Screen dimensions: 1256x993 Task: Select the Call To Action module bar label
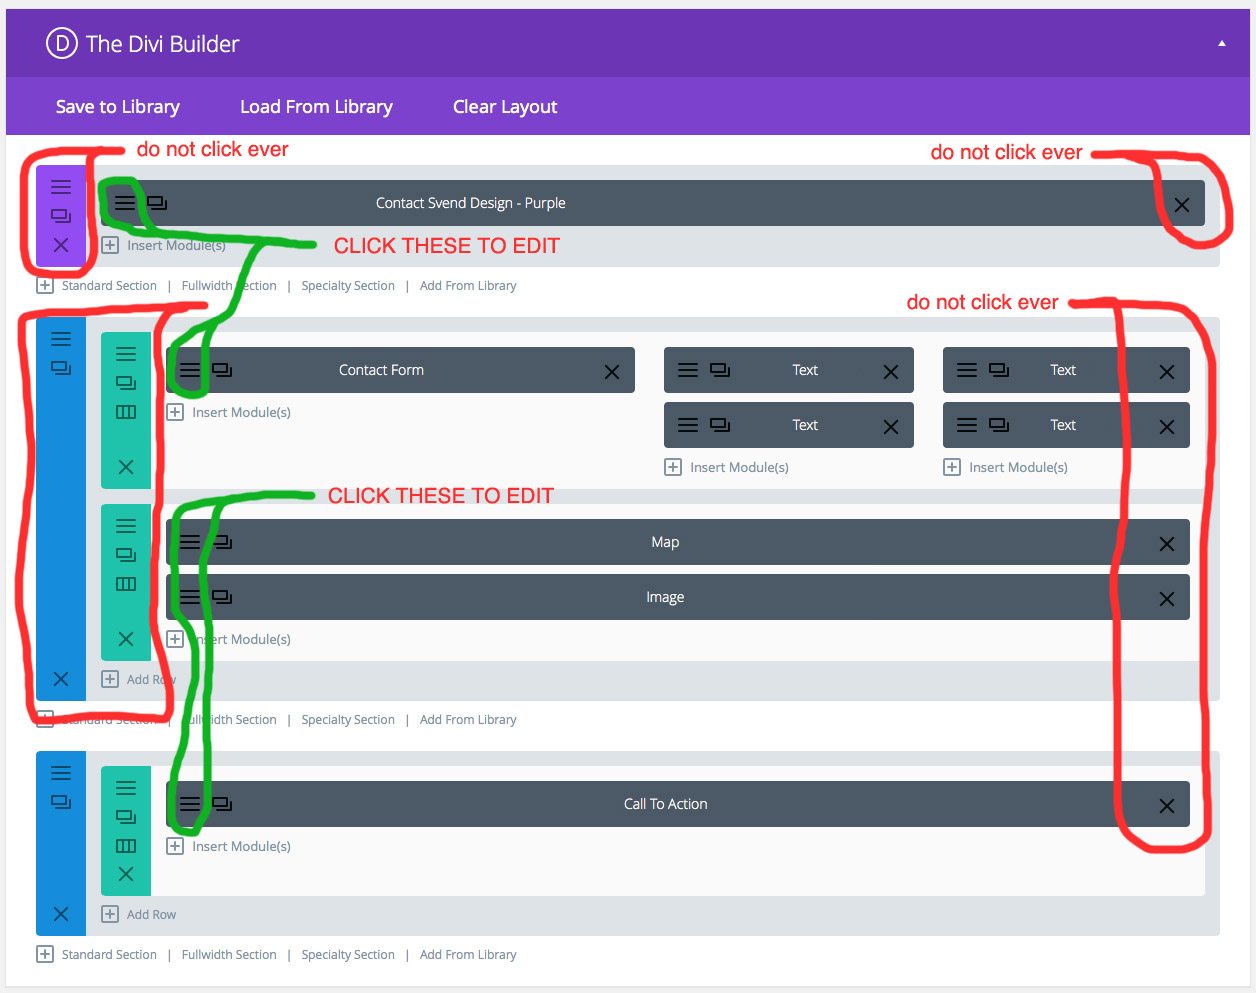click(x=665, y=804)
